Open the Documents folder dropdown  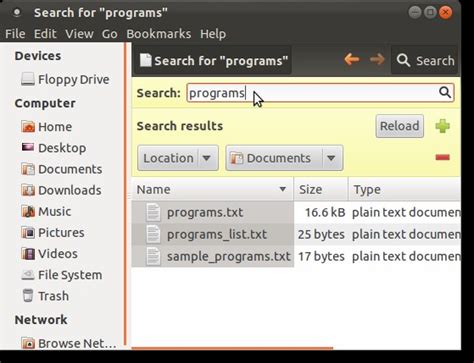(284, 158)
